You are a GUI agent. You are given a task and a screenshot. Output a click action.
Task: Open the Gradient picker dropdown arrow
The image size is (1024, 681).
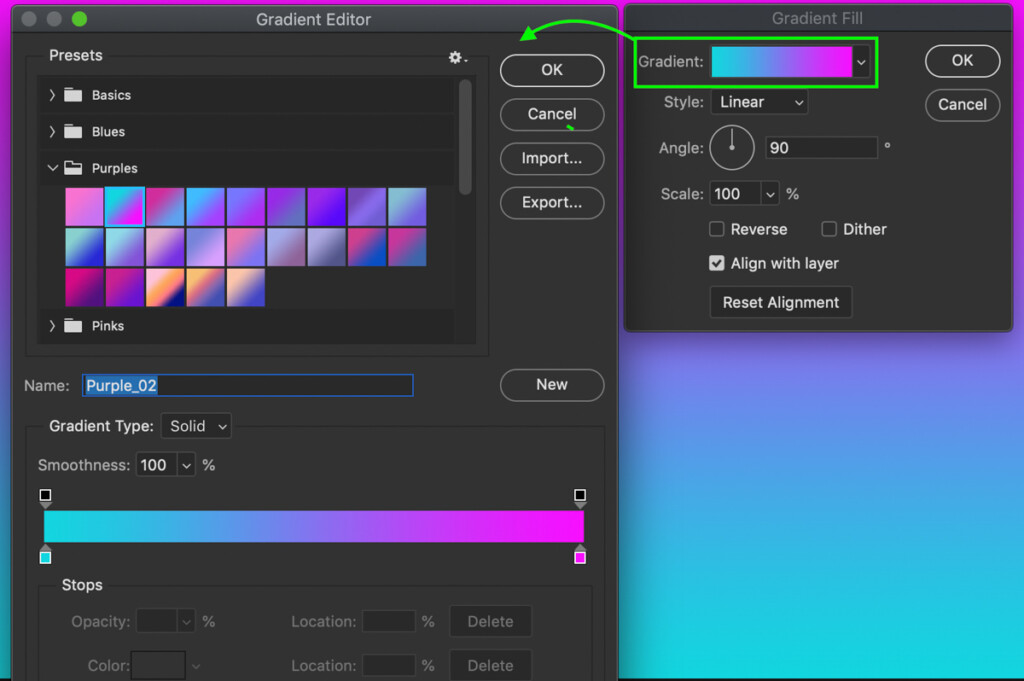point(861,62)
